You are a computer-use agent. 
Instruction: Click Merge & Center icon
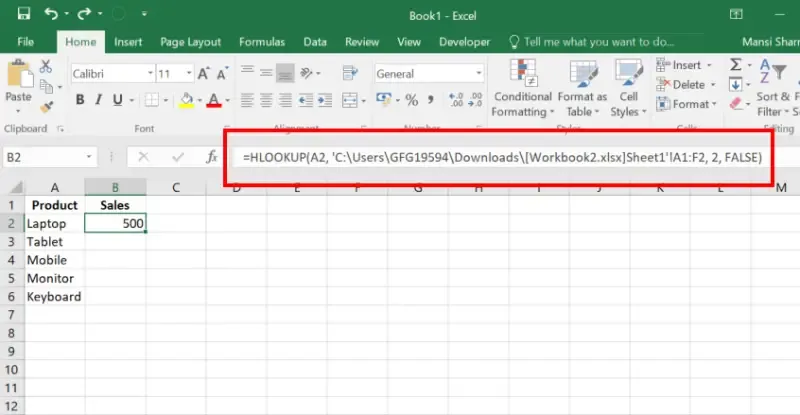(x=349, y=100)
